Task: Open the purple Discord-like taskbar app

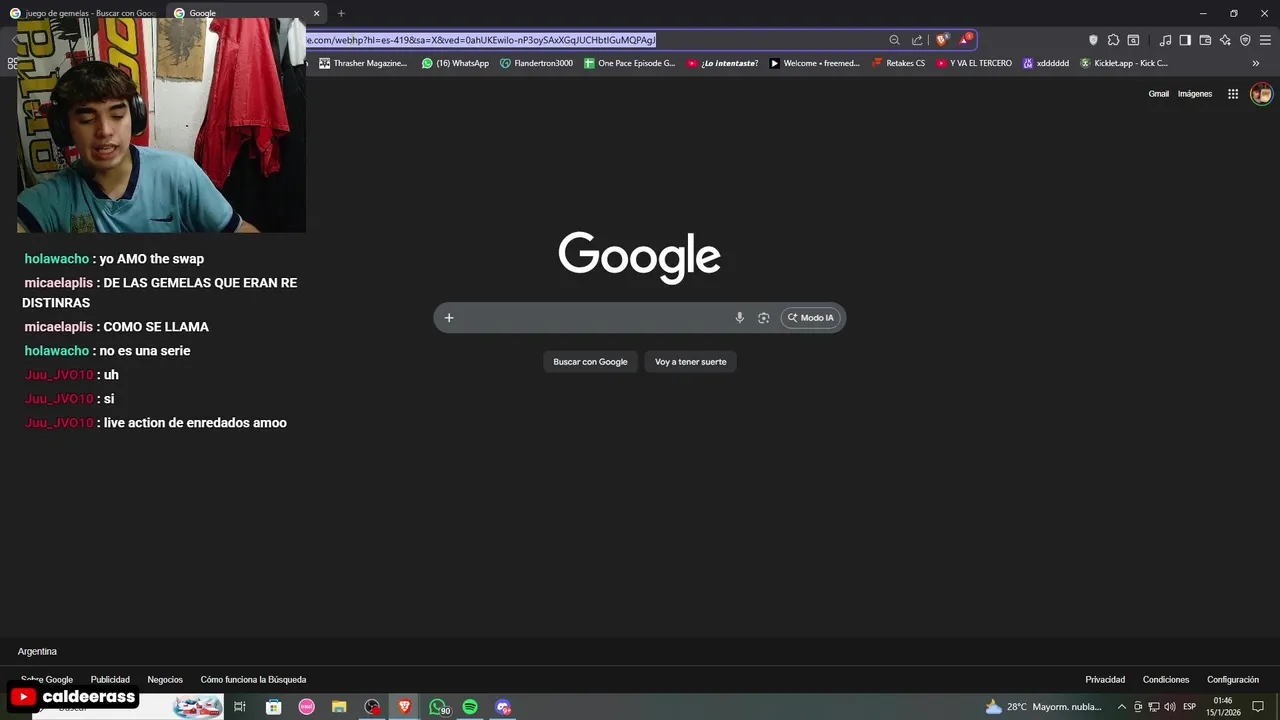Action: (x=503, y=707)
